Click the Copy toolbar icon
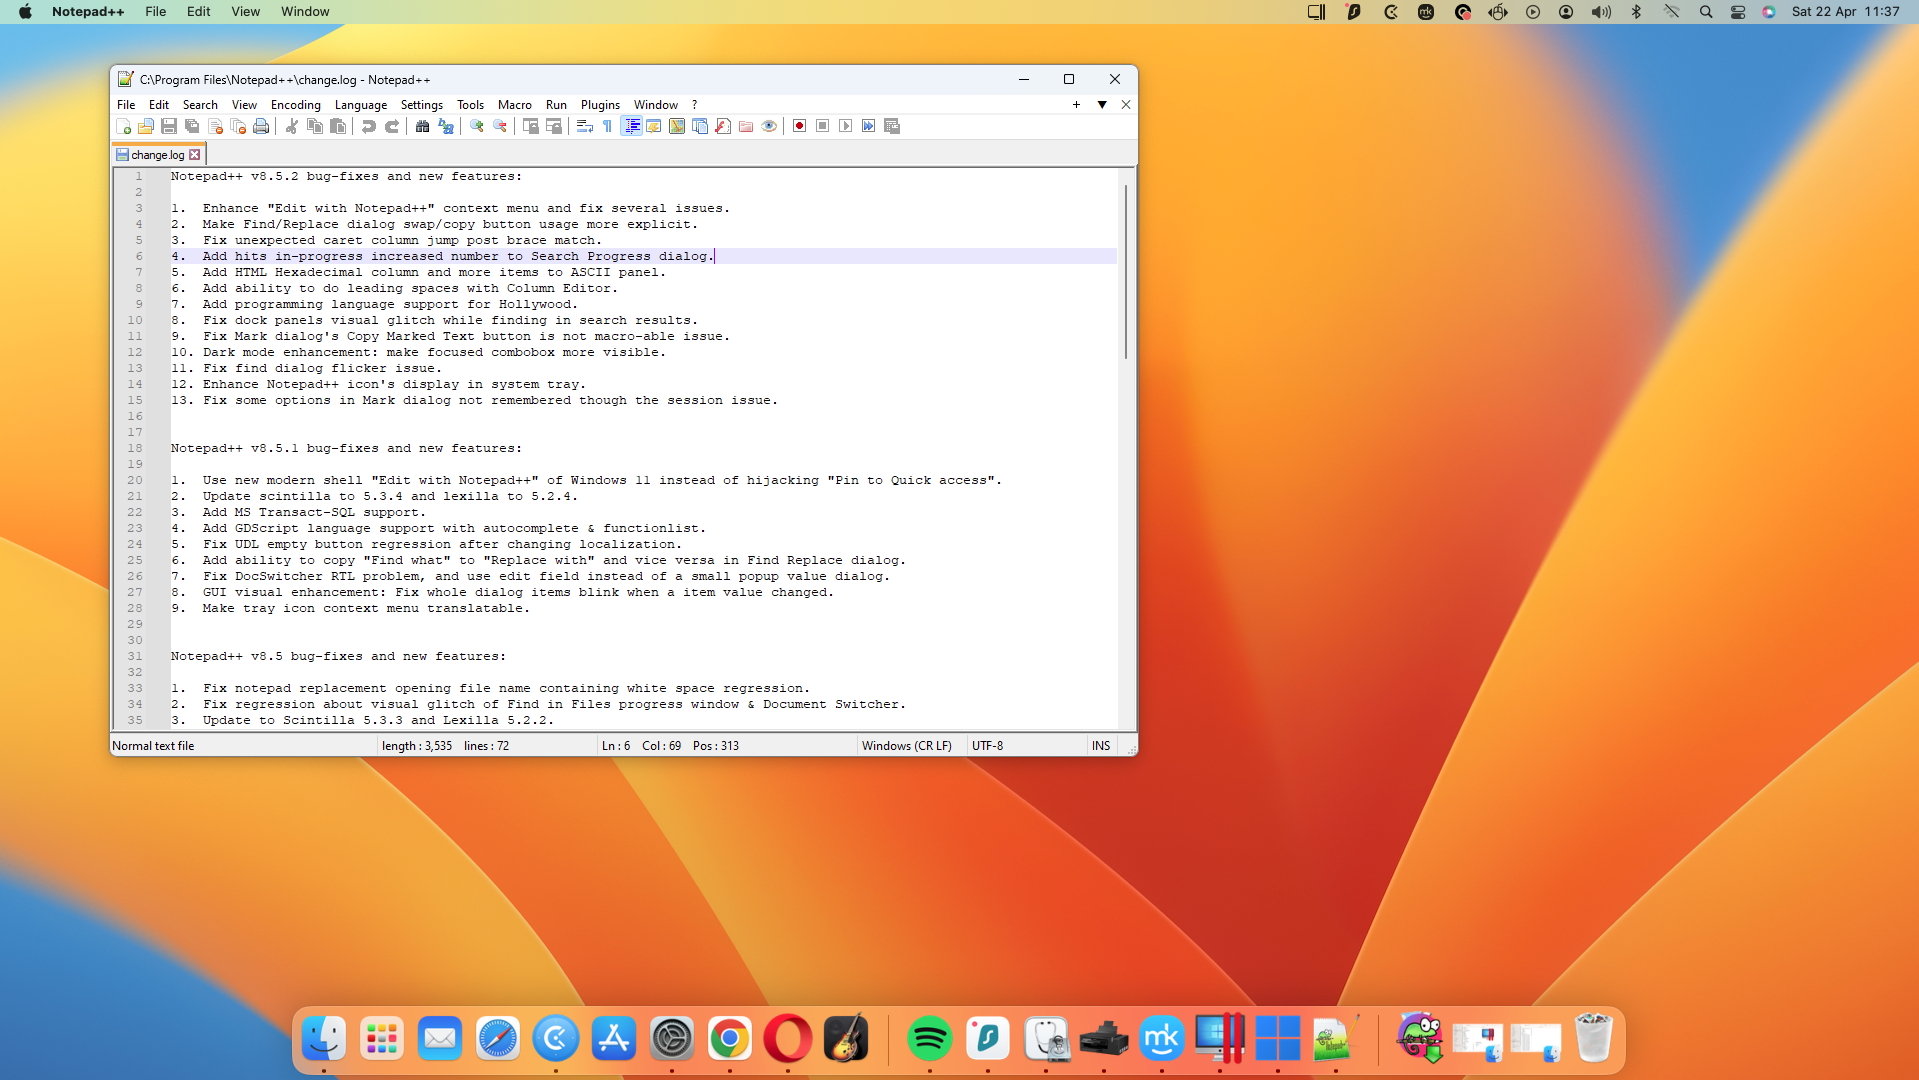This screenshot has height=1080, width=1919. [x=315, y=126]
